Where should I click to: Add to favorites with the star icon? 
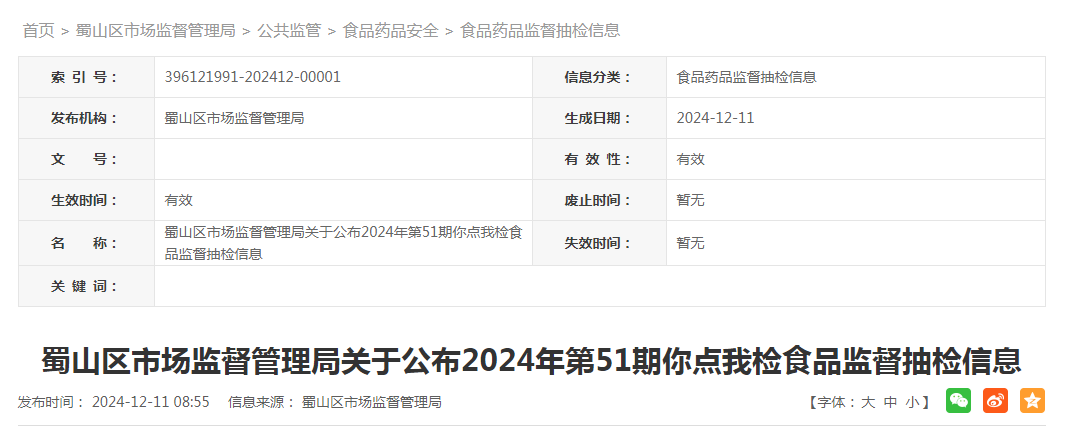click(x=1032, y=401)
